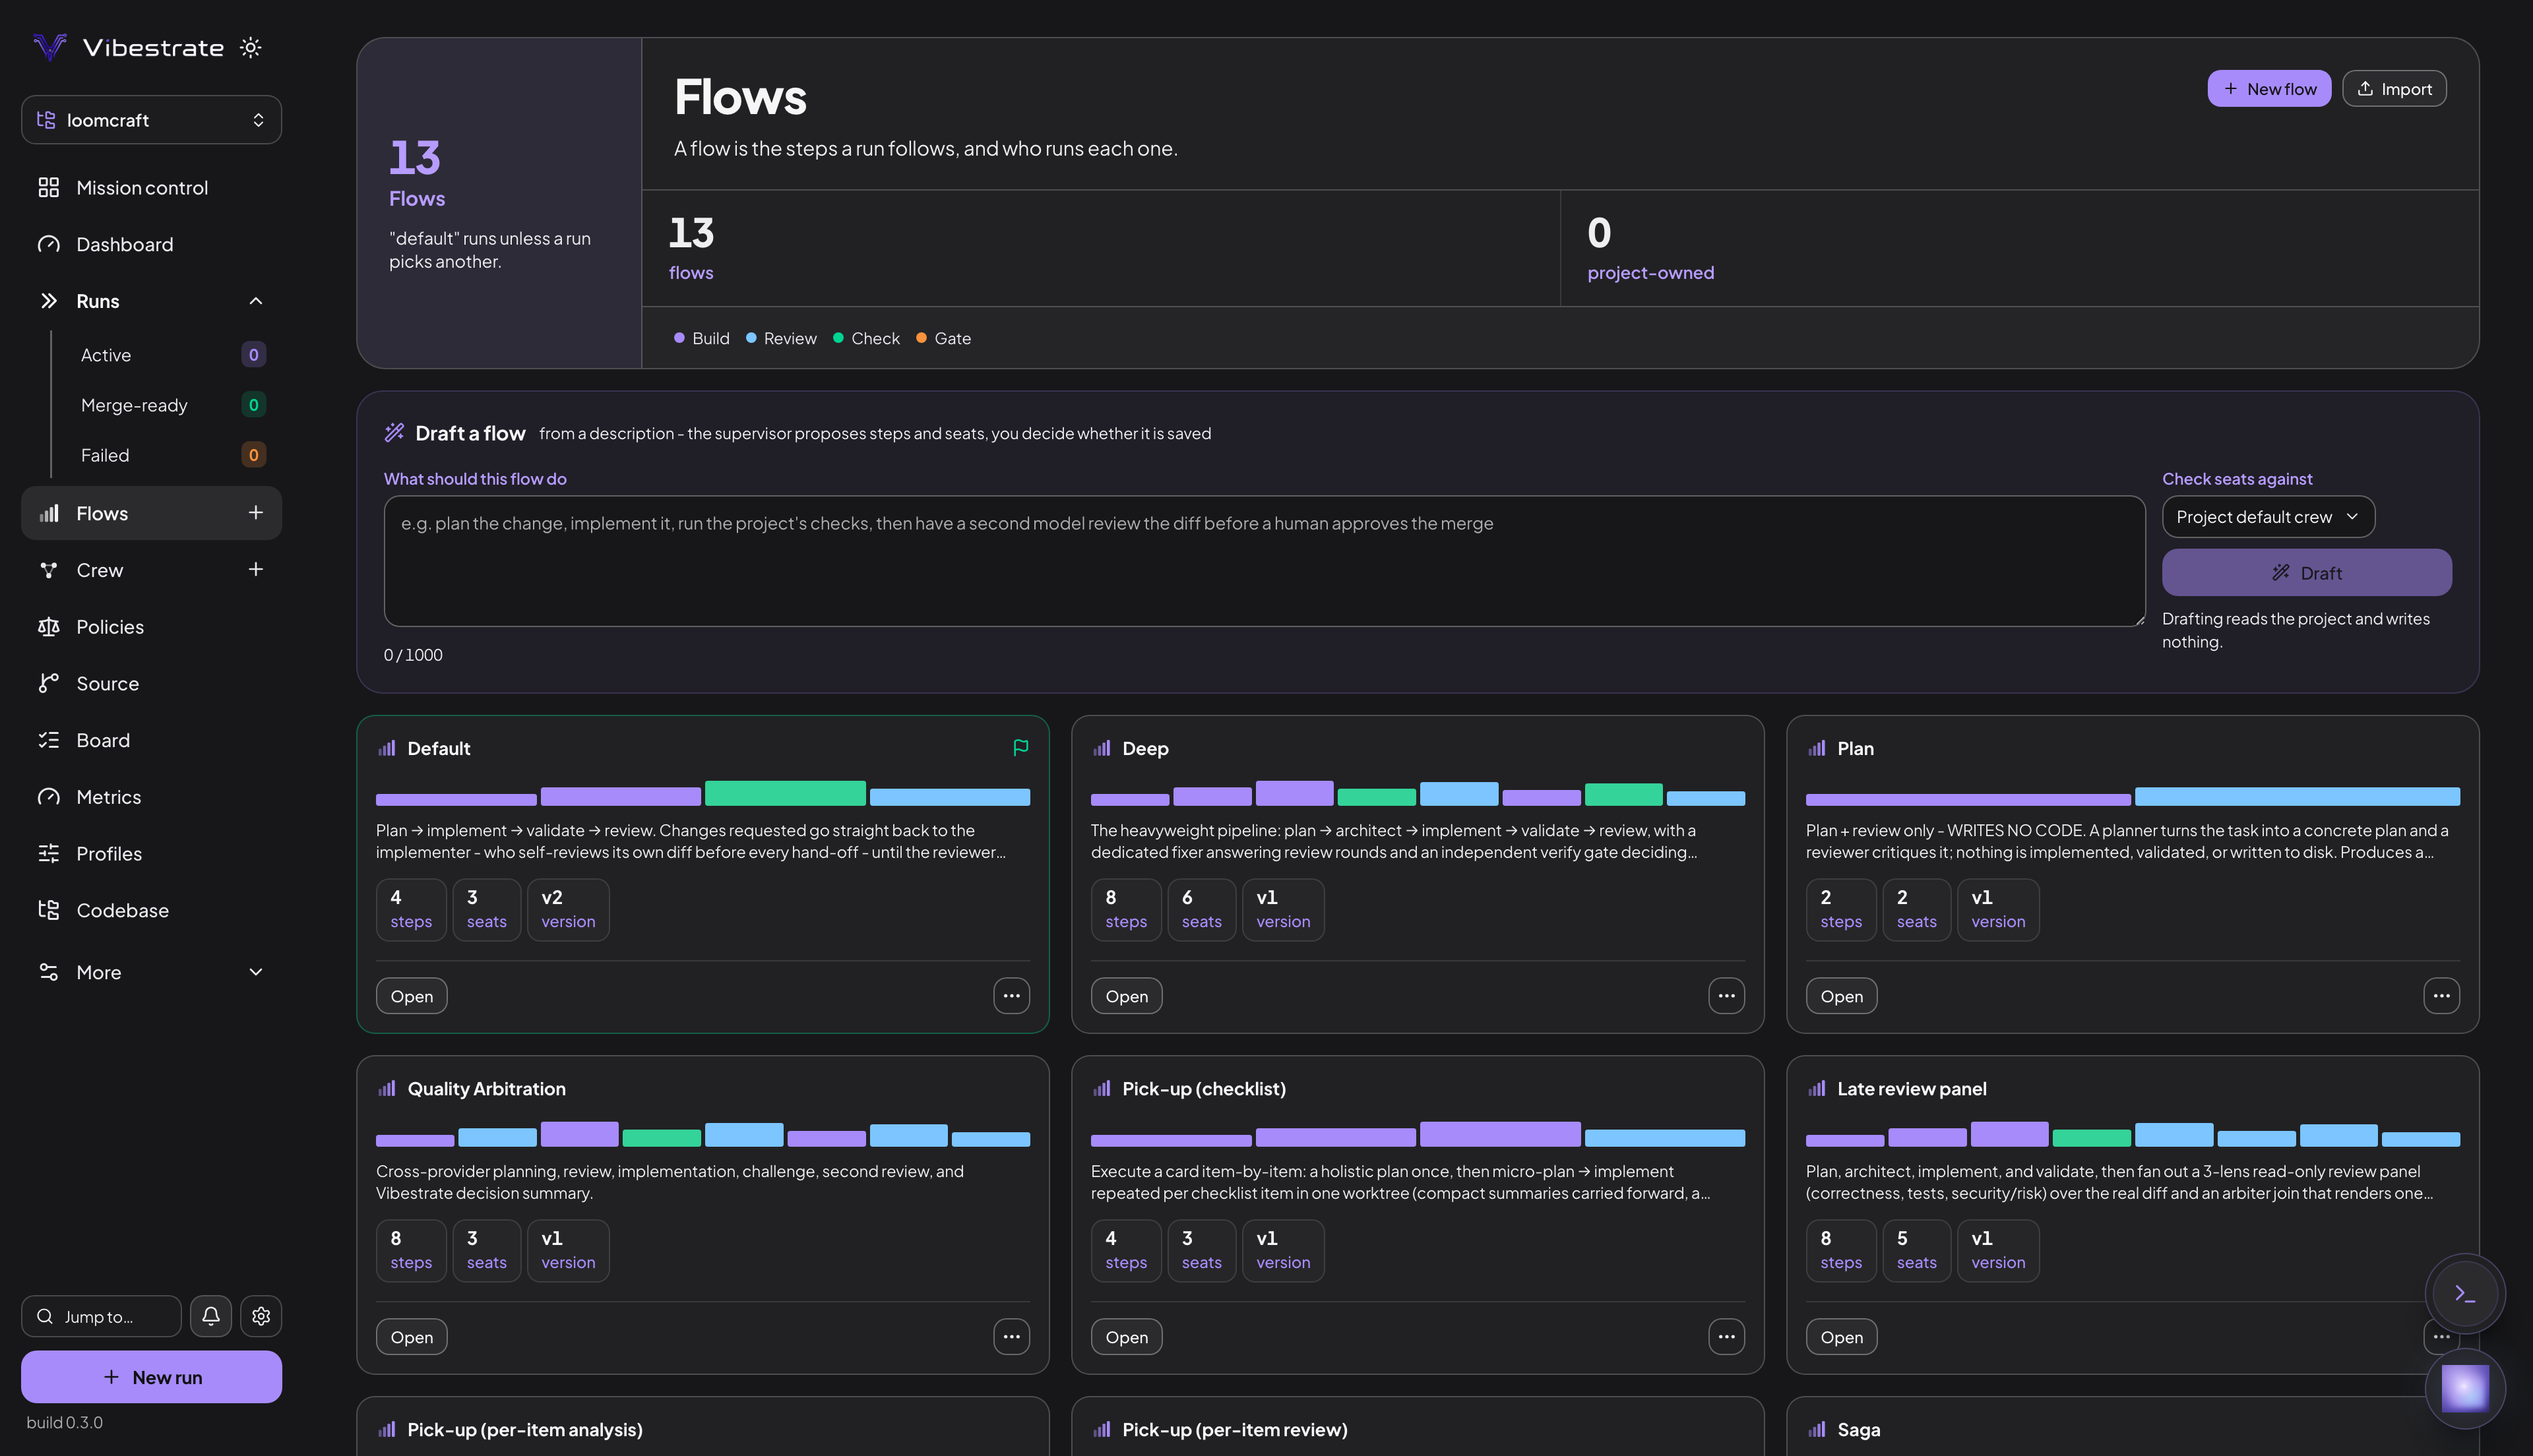Open Pick-up (checklist) more options
2533x1456 pixels.
point(1726,1337)
